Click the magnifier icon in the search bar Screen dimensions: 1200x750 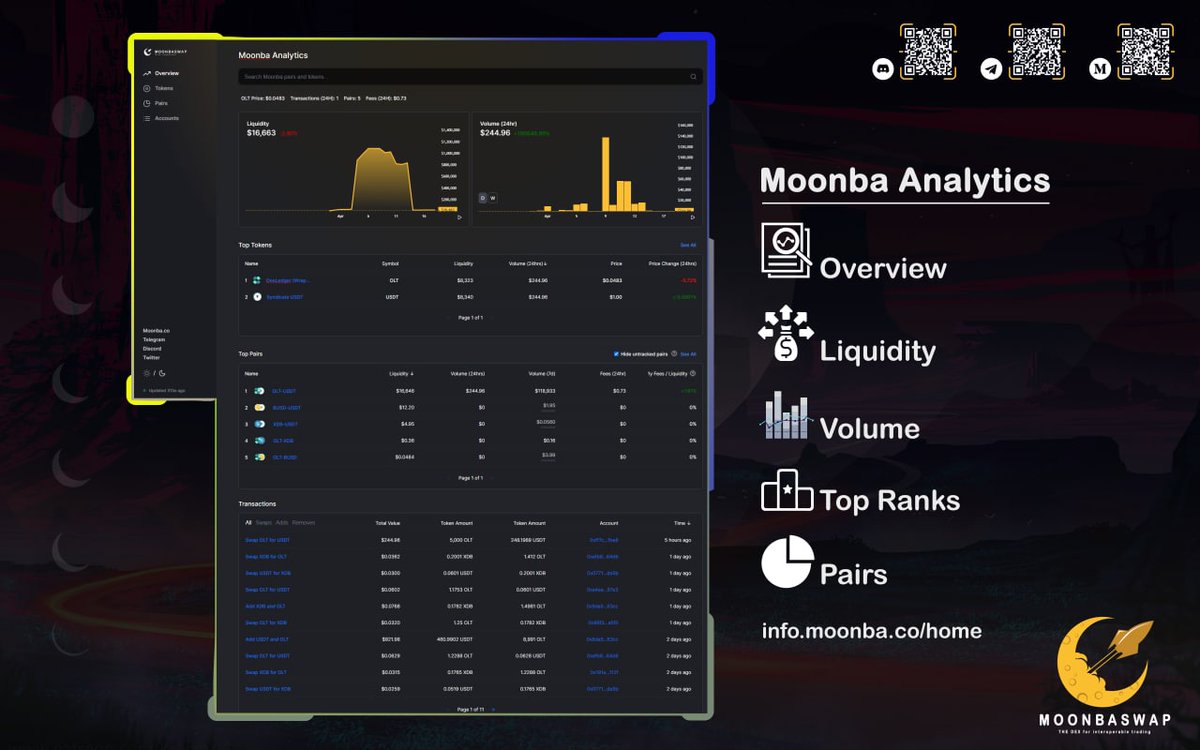[x=694, y=77]
